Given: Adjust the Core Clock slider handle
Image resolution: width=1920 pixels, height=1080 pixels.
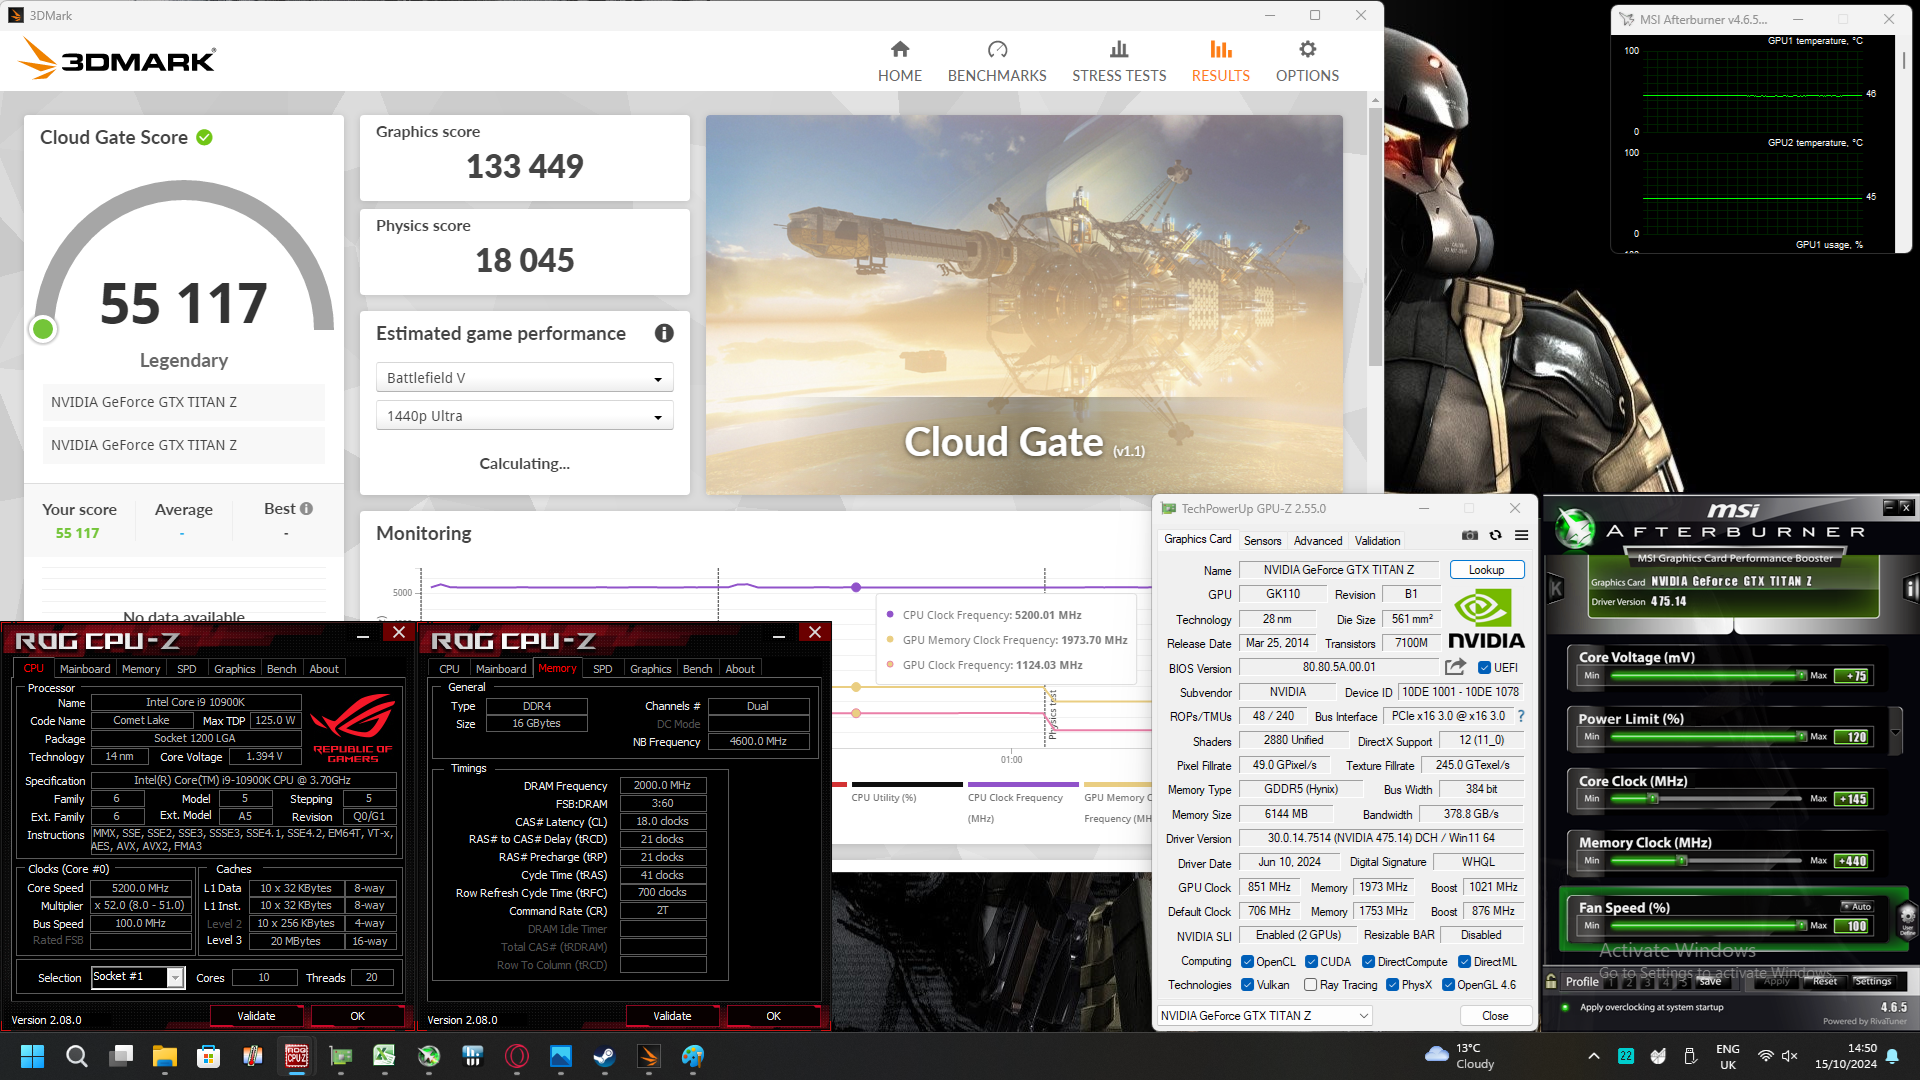Looking at the screenshot, I should pyautogui.click(x=1653, y=799).
